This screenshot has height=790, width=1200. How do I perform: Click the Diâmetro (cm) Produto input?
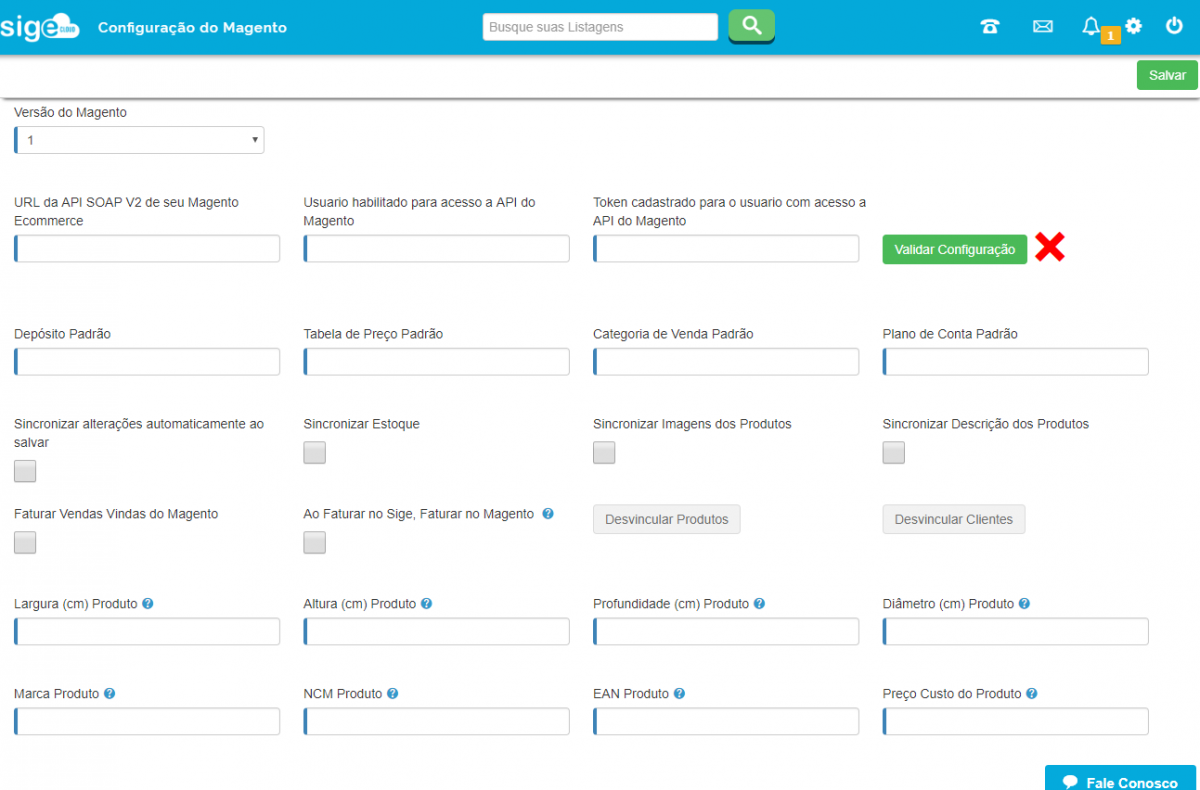(x=1016, y=631)
